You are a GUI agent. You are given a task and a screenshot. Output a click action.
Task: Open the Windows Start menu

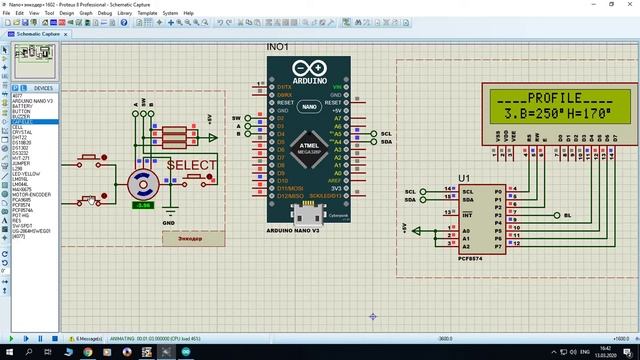click(9, 352)
